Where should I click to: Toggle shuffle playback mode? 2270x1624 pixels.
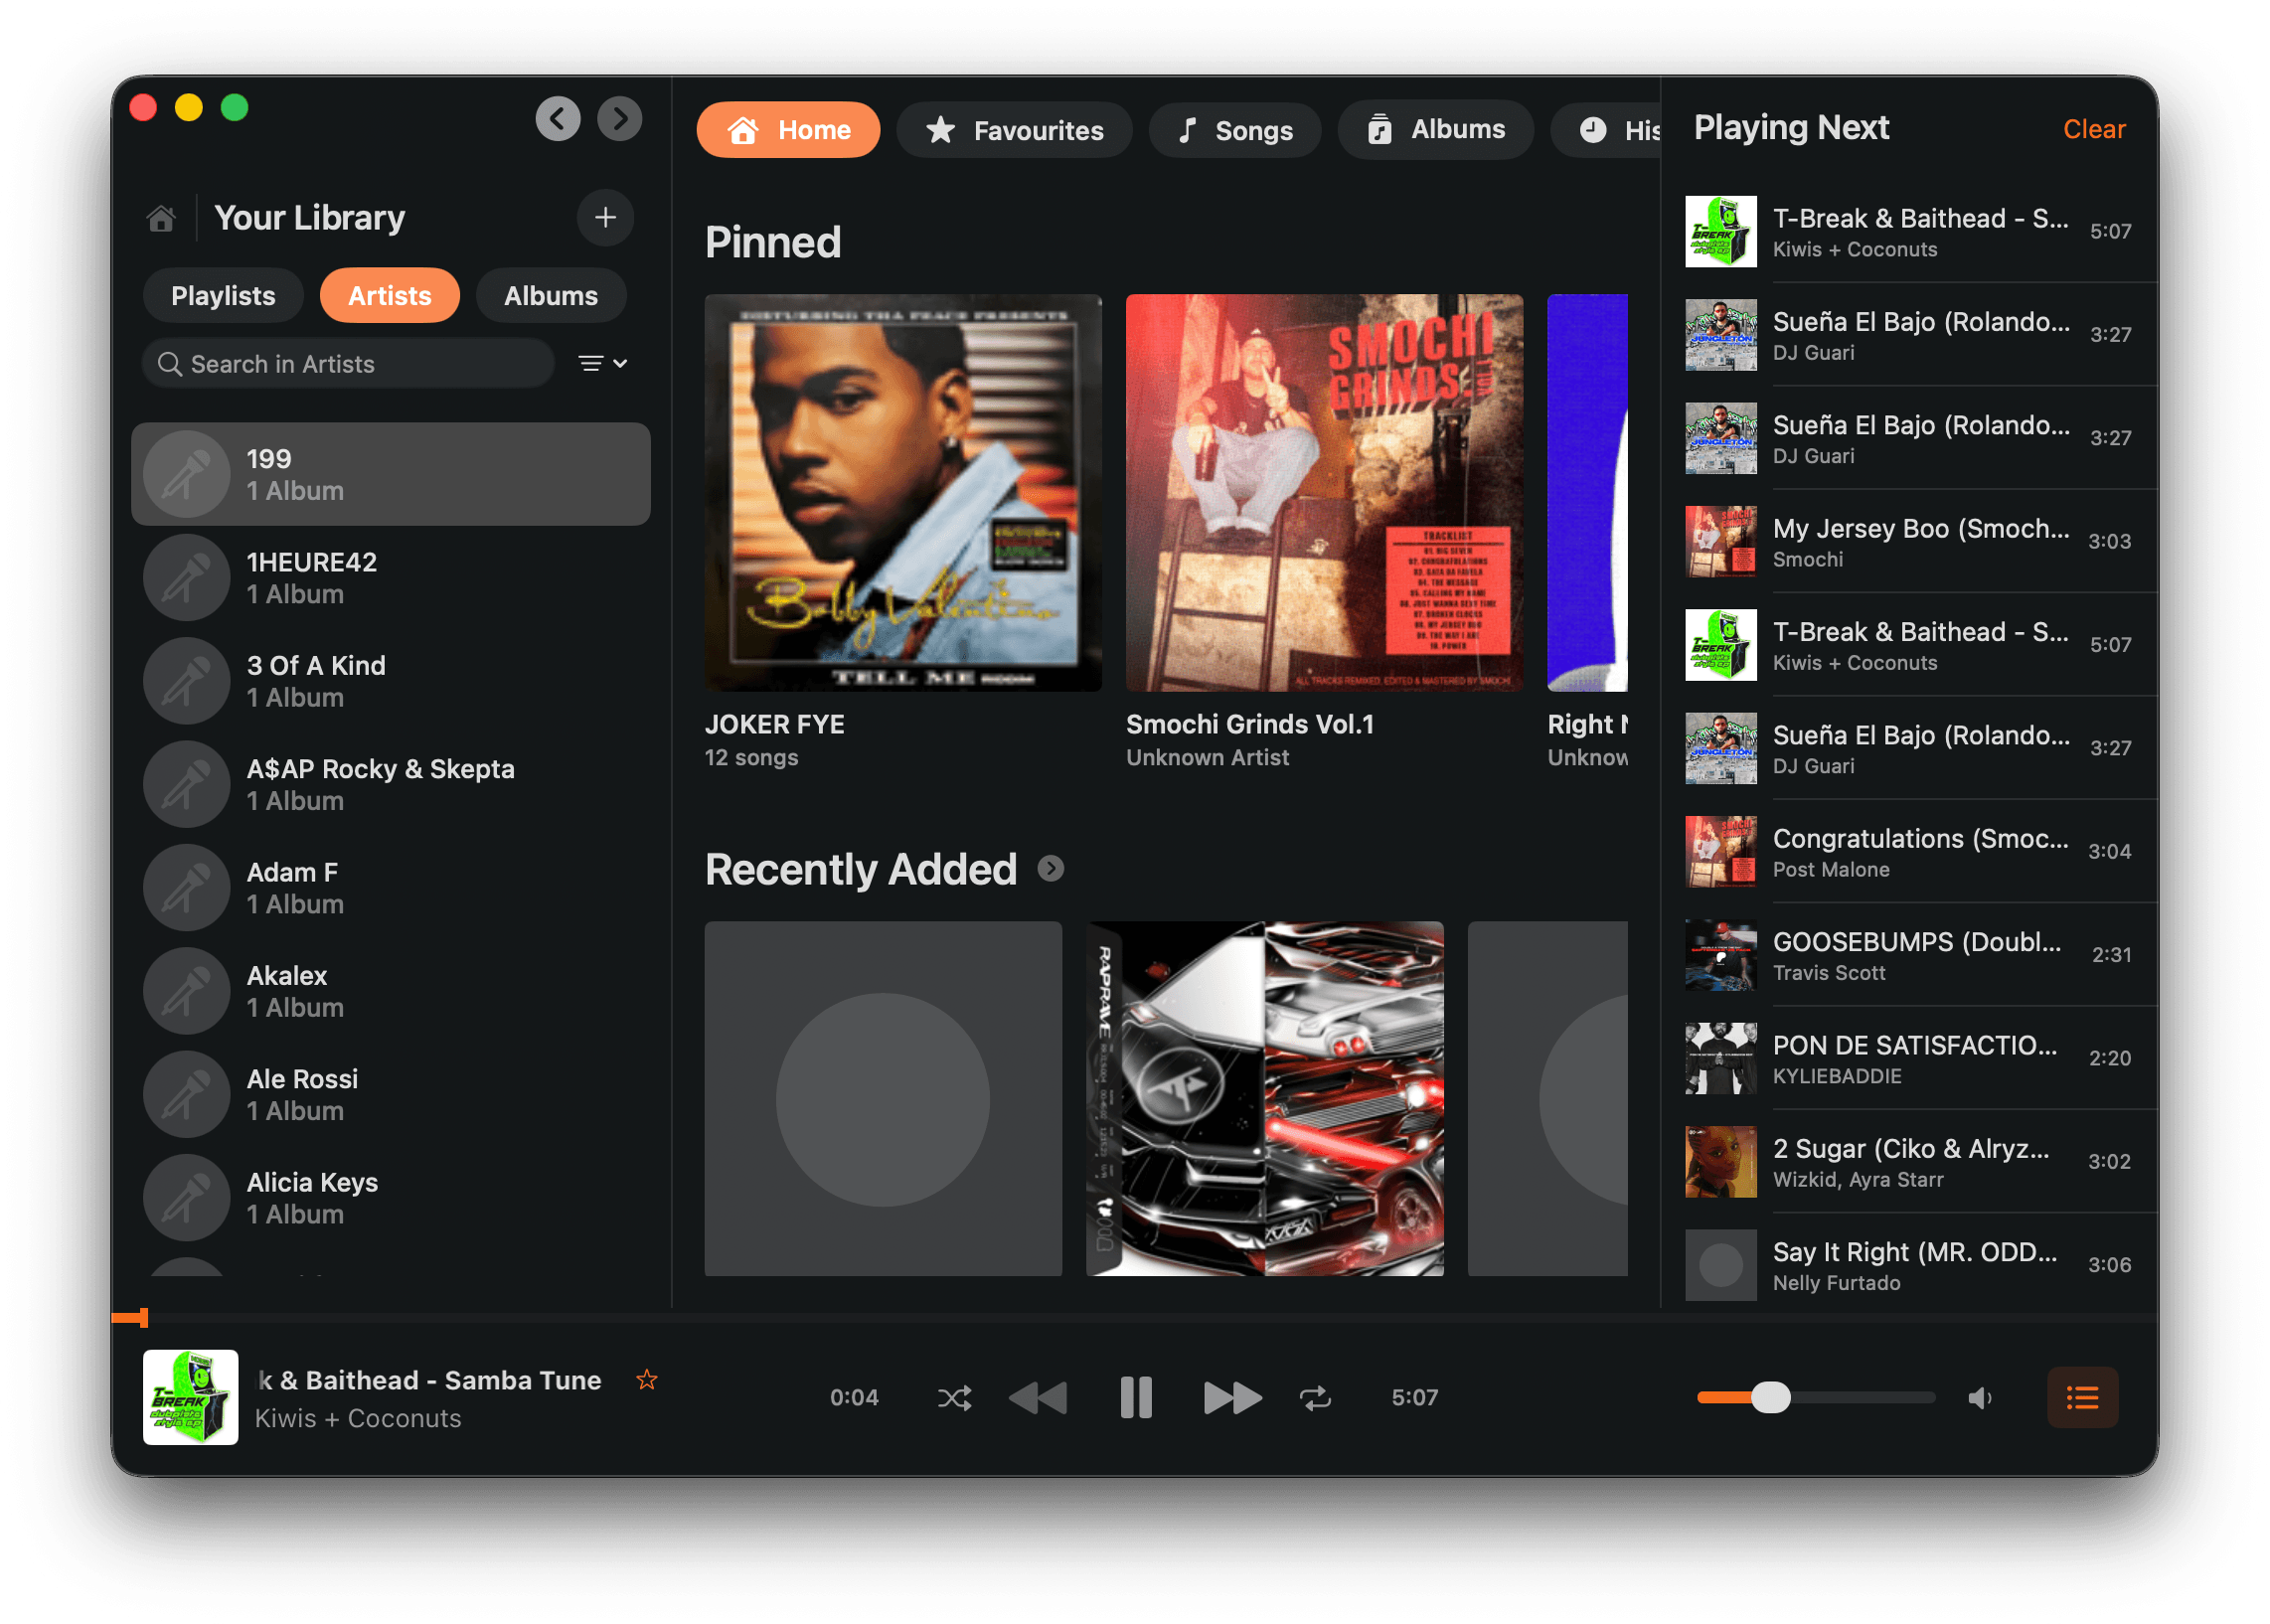click(954, 1397)
